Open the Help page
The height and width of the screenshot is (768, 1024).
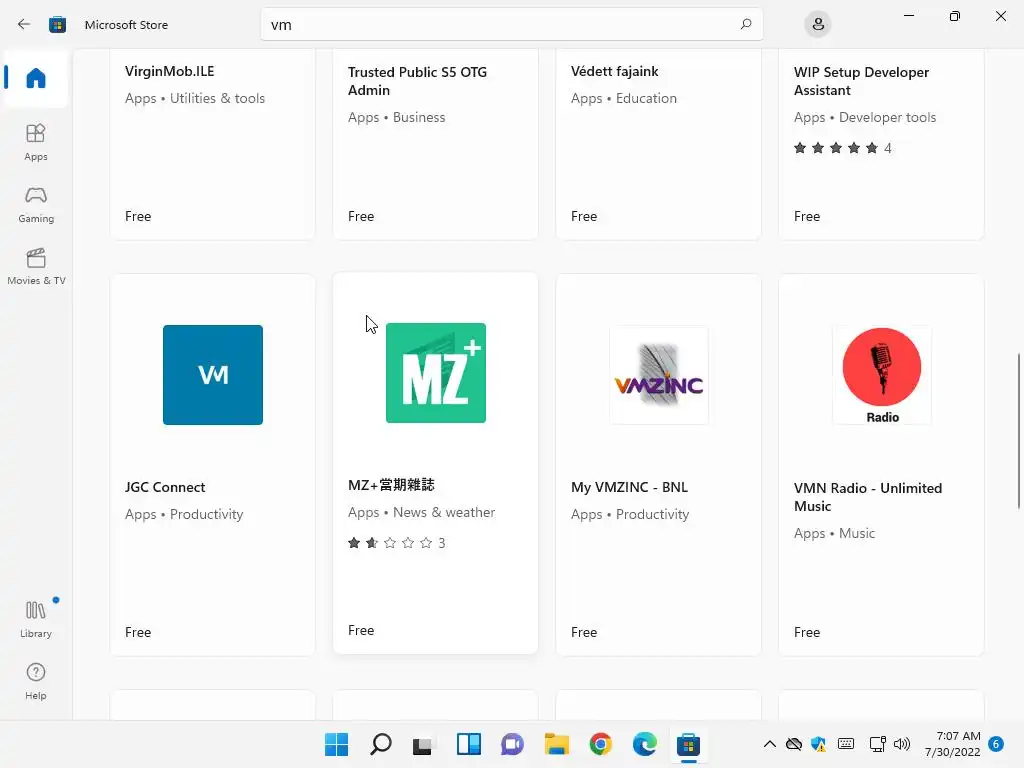36,681
